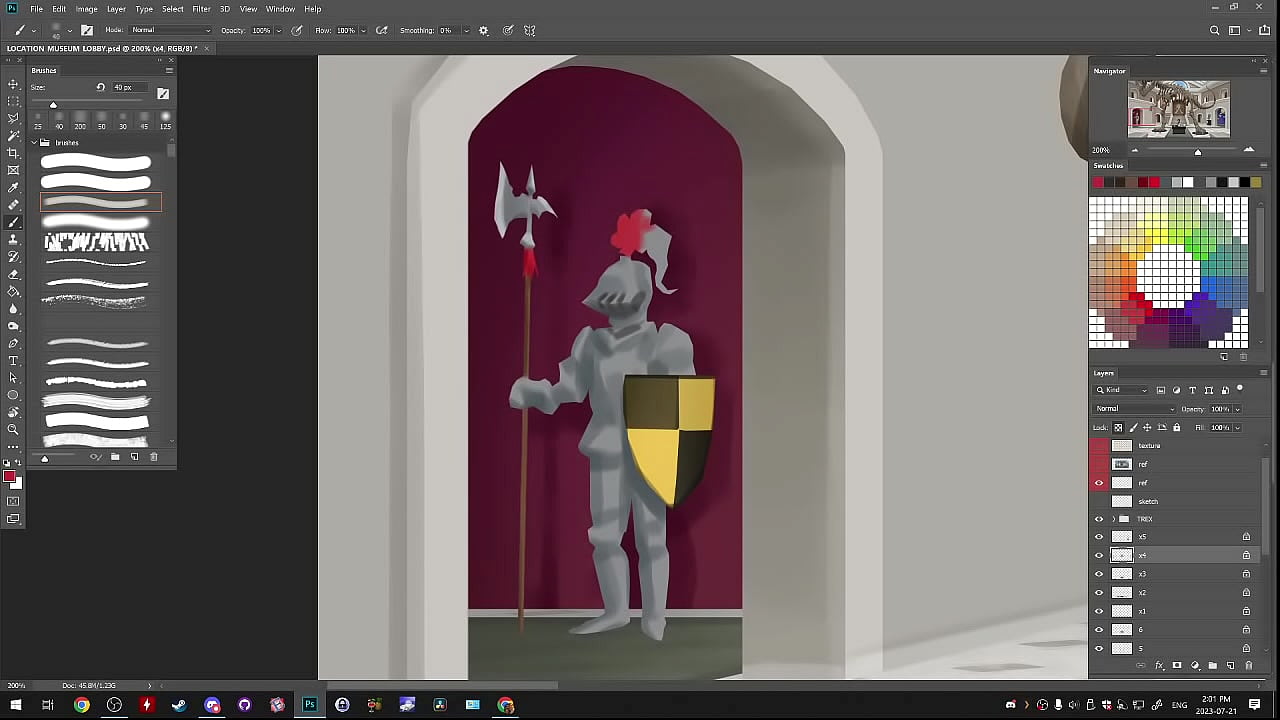Open the layer Kind filter dropdown
Screen dimensions: 1280x720
[1122, 390]
